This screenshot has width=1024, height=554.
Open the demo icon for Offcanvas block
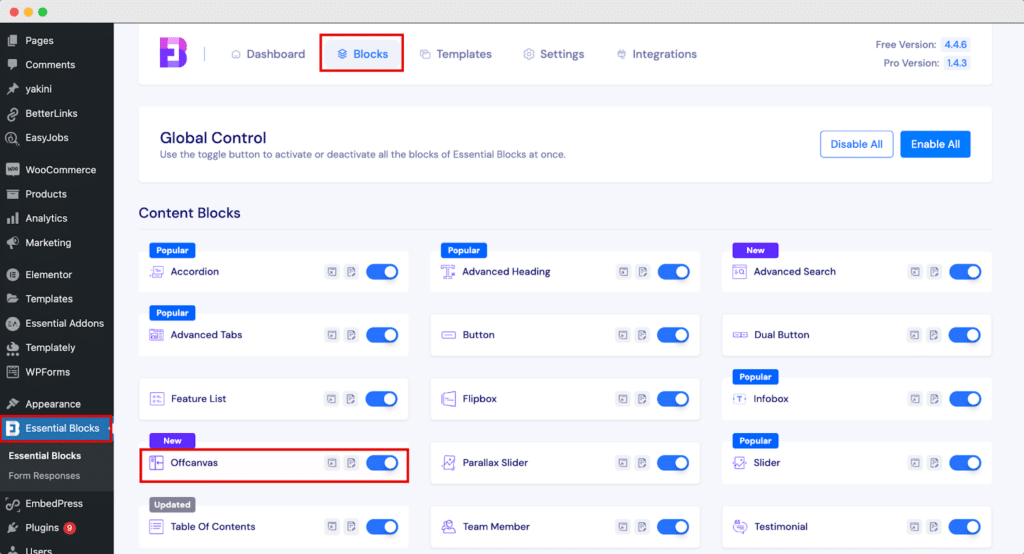(332, 463)
